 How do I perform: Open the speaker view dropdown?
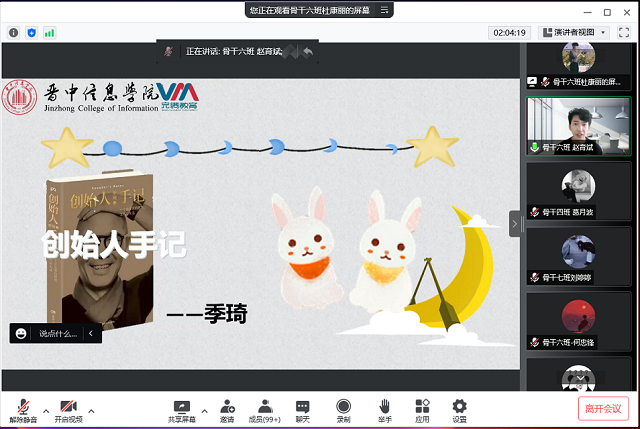[x=574, y=32]
